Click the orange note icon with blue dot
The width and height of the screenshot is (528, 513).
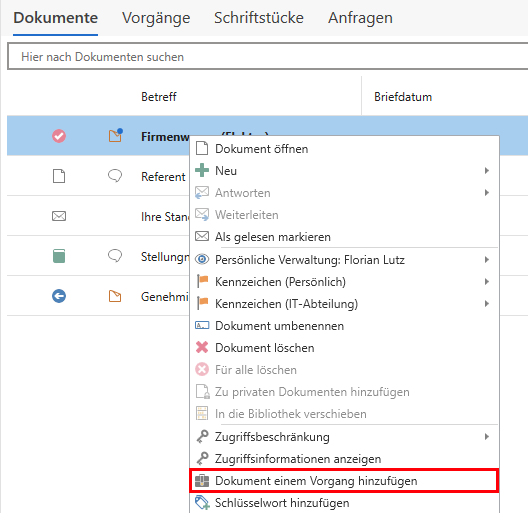115,135
